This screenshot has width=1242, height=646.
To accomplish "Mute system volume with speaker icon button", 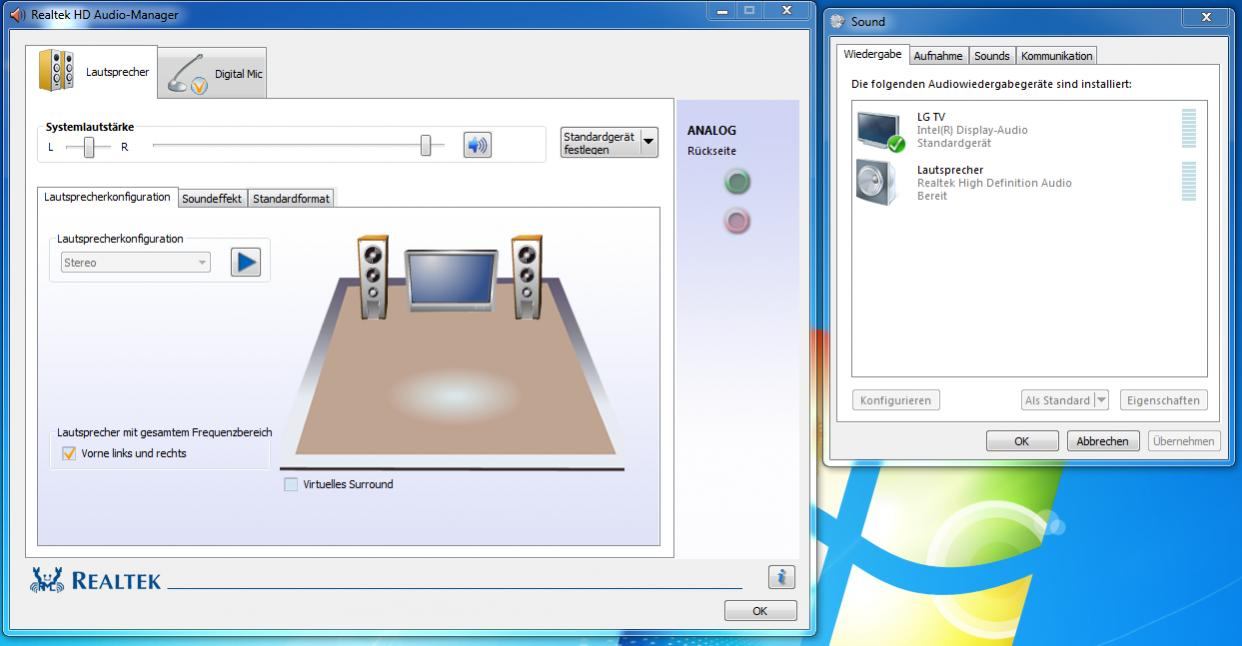I will coord(478,145).
